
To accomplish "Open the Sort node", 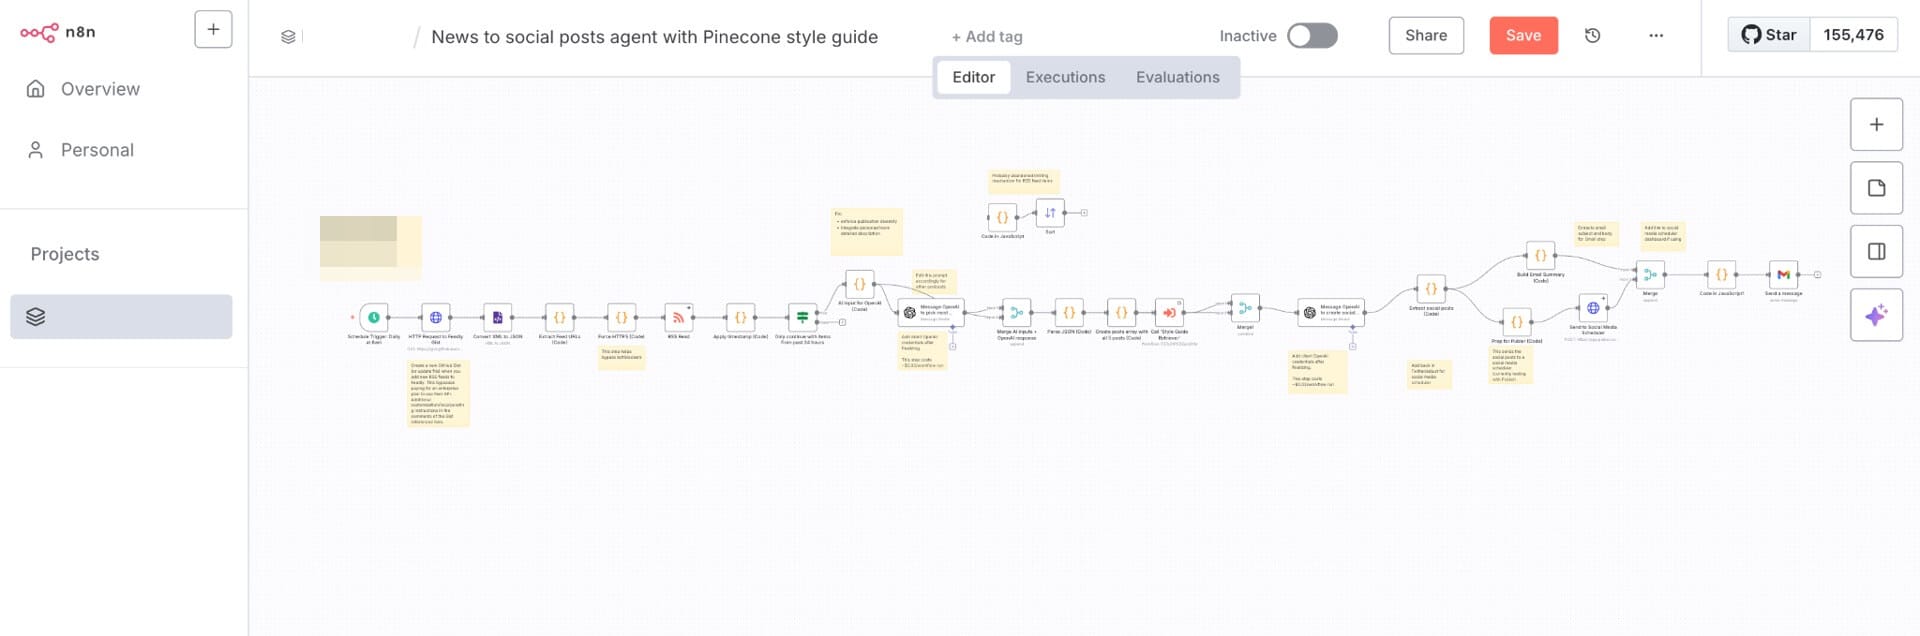I will click(x=1050, y=212).
